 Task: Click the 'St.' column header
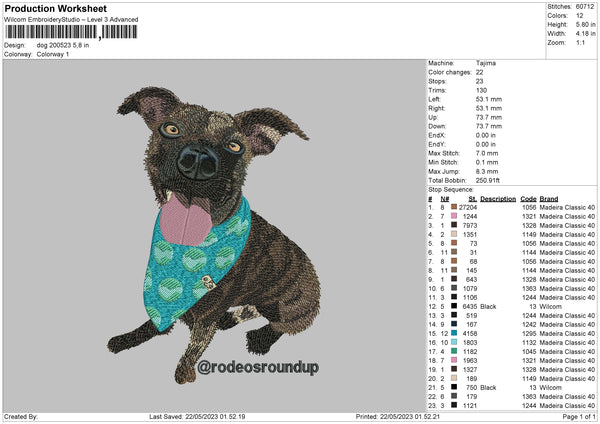tap(473, 199)
